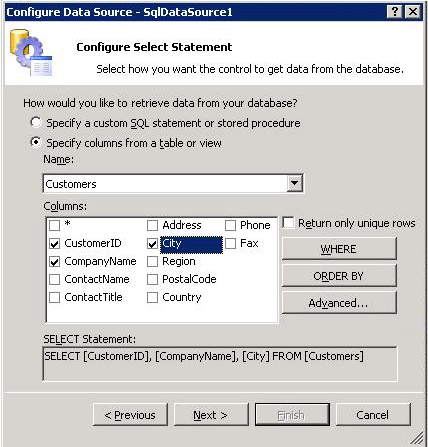Open the ORDER BY button
Viewport: 428px width, 447px height.
(339, 276)
